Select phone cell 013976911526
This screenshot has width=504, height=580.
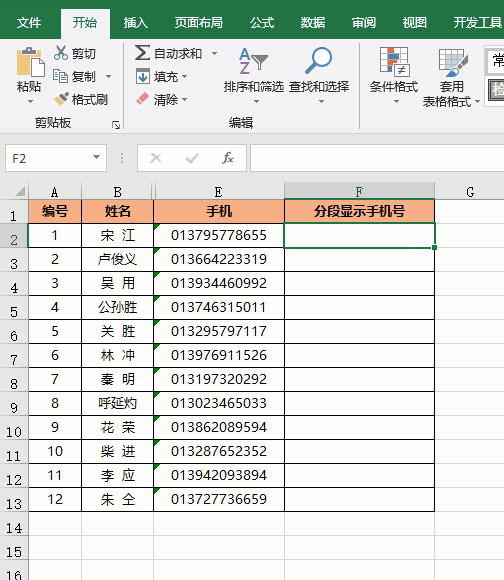[219, 355]
